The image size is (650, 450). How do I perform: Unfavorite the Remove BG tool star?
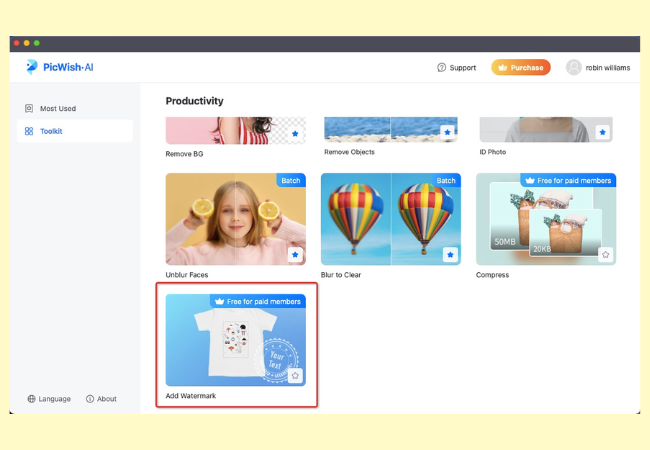(295, 132)
